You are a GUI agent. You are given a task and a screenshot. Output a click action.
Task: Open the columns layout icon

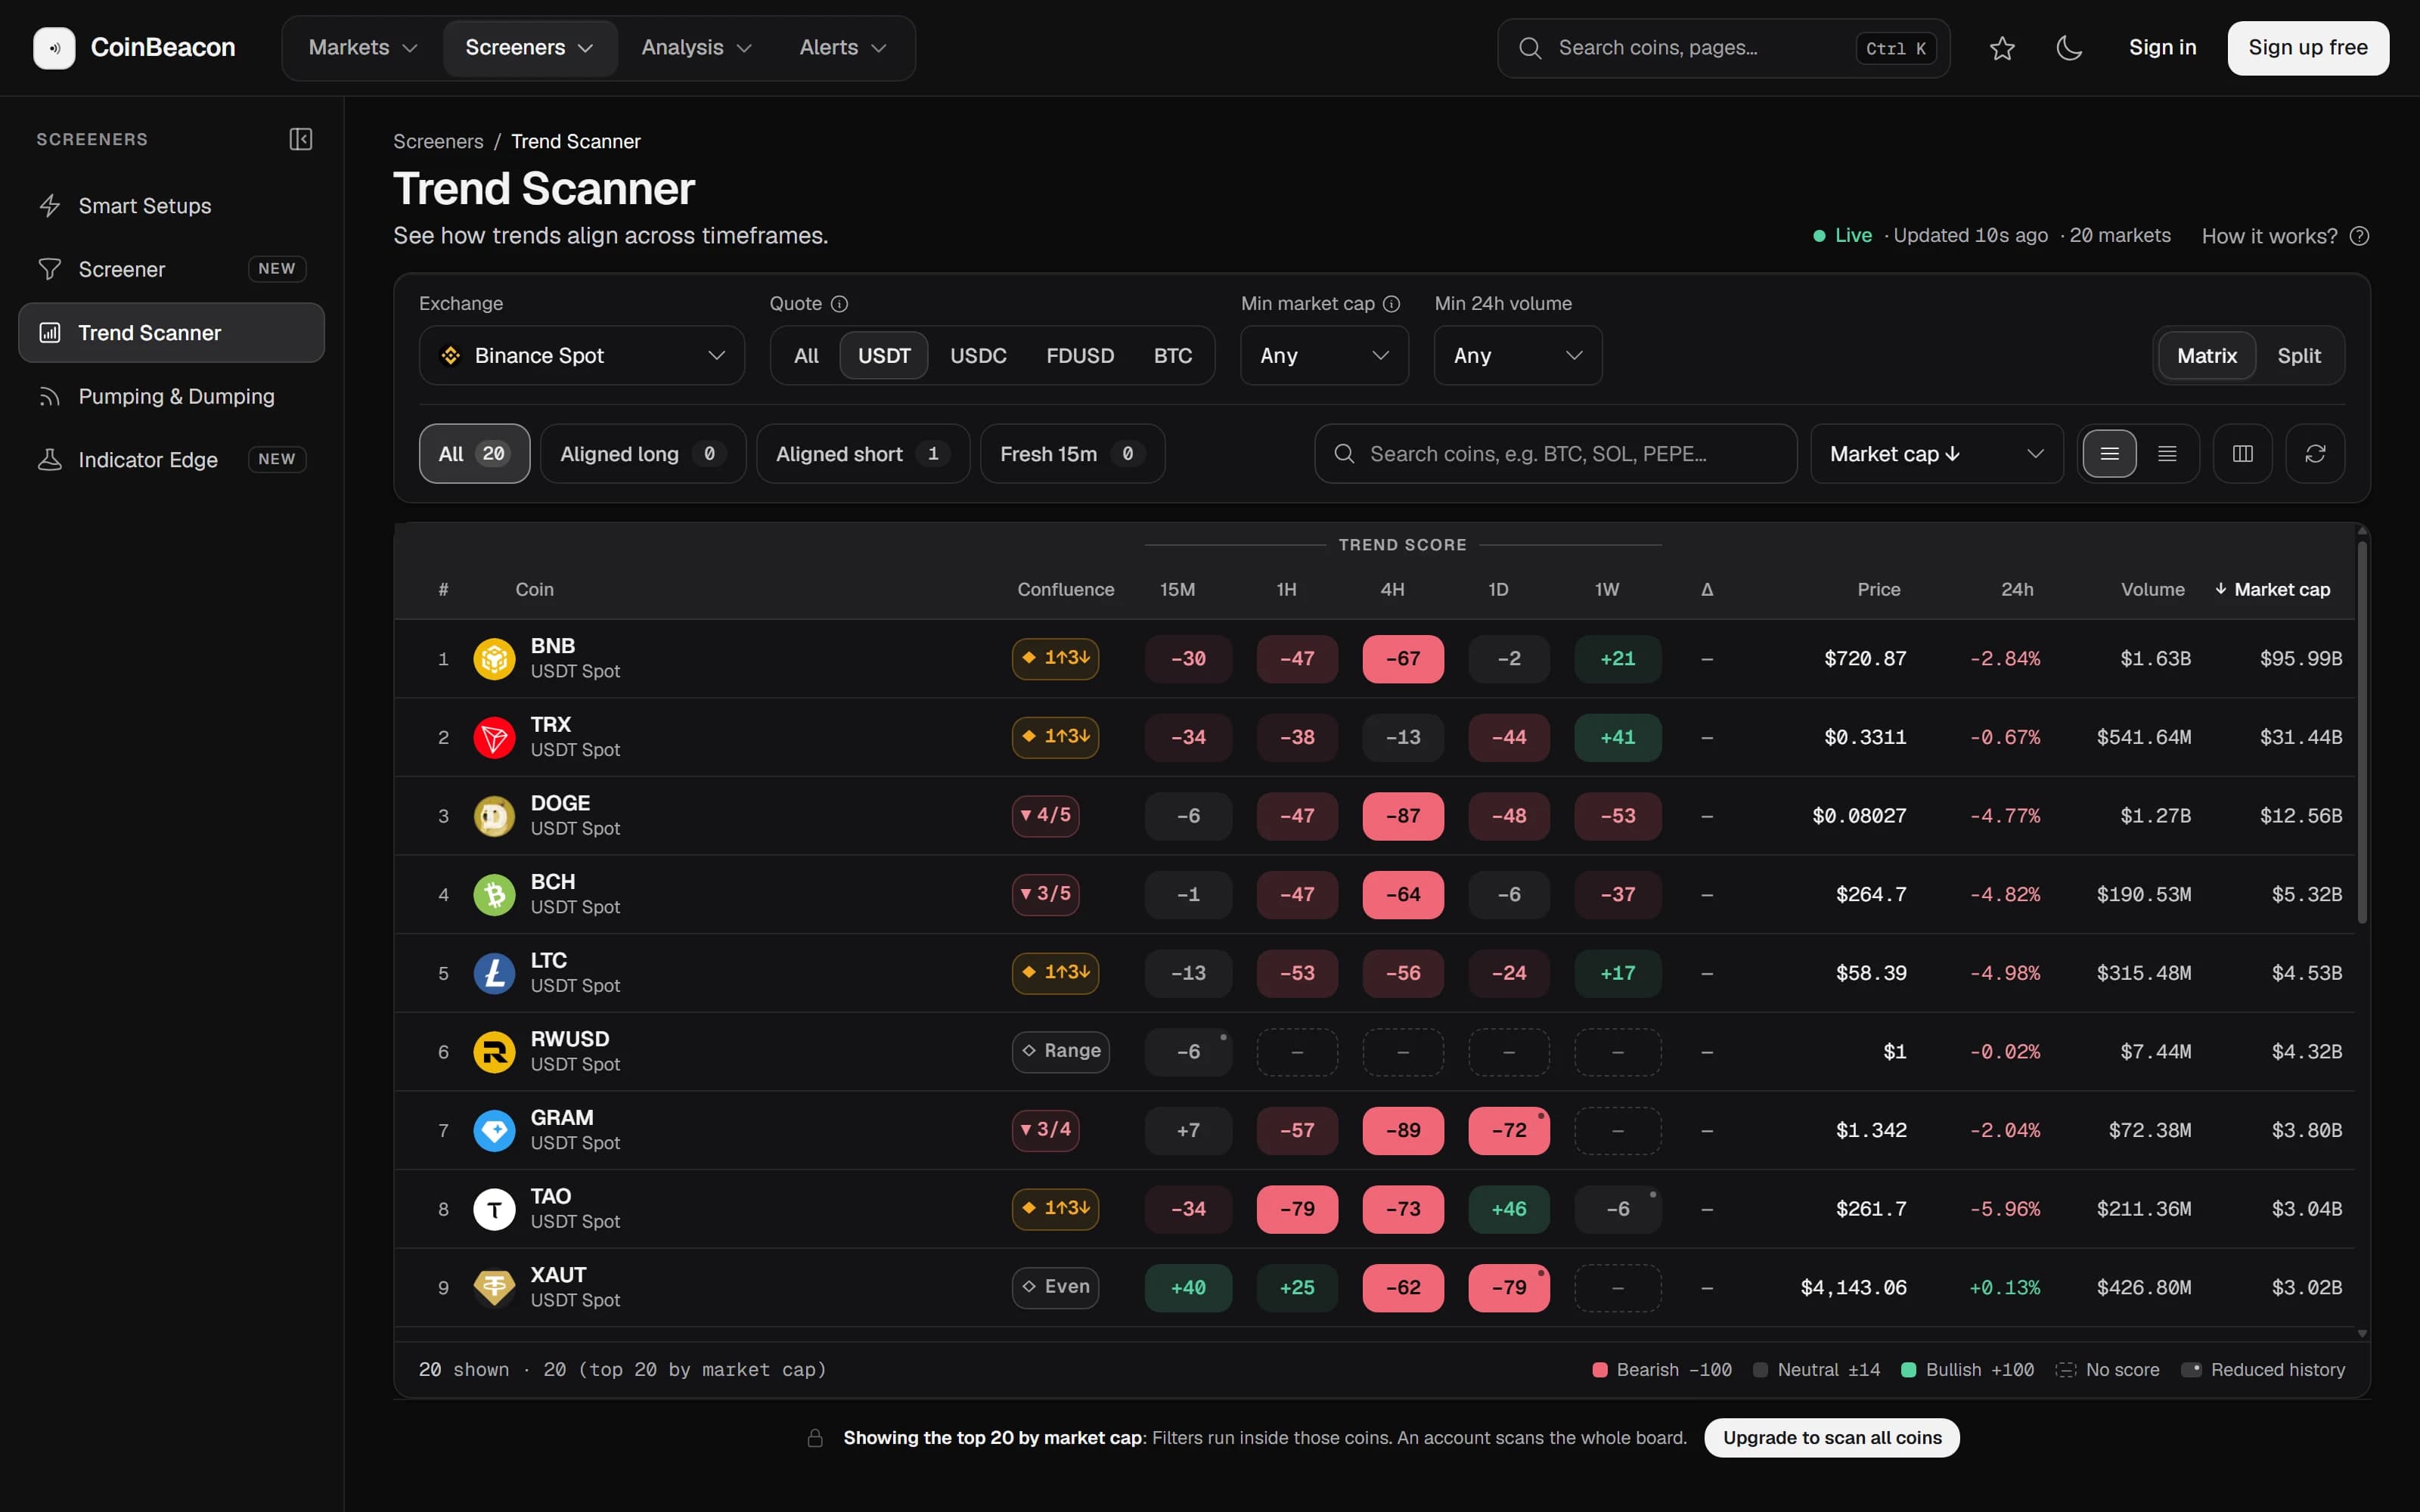(x=2243, y=454)
